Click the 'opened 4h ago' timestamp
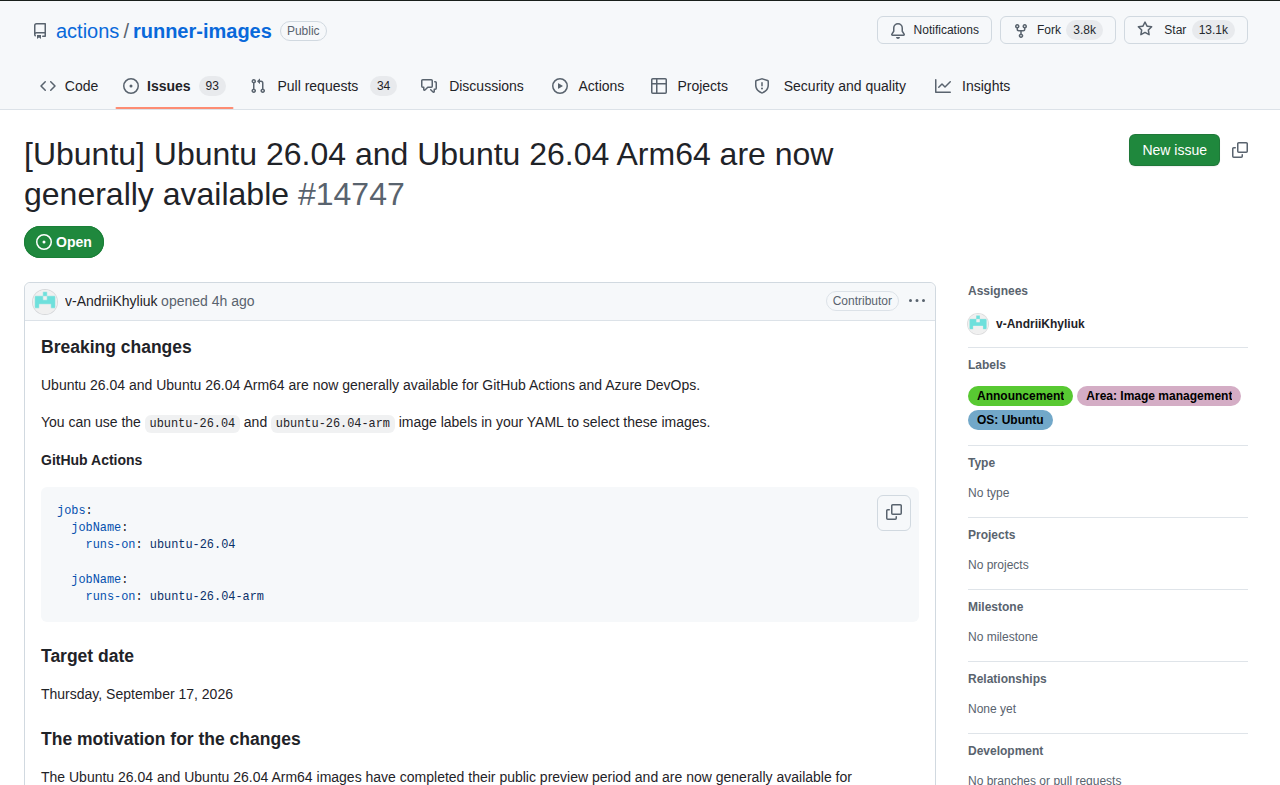 tap(208, 301)
